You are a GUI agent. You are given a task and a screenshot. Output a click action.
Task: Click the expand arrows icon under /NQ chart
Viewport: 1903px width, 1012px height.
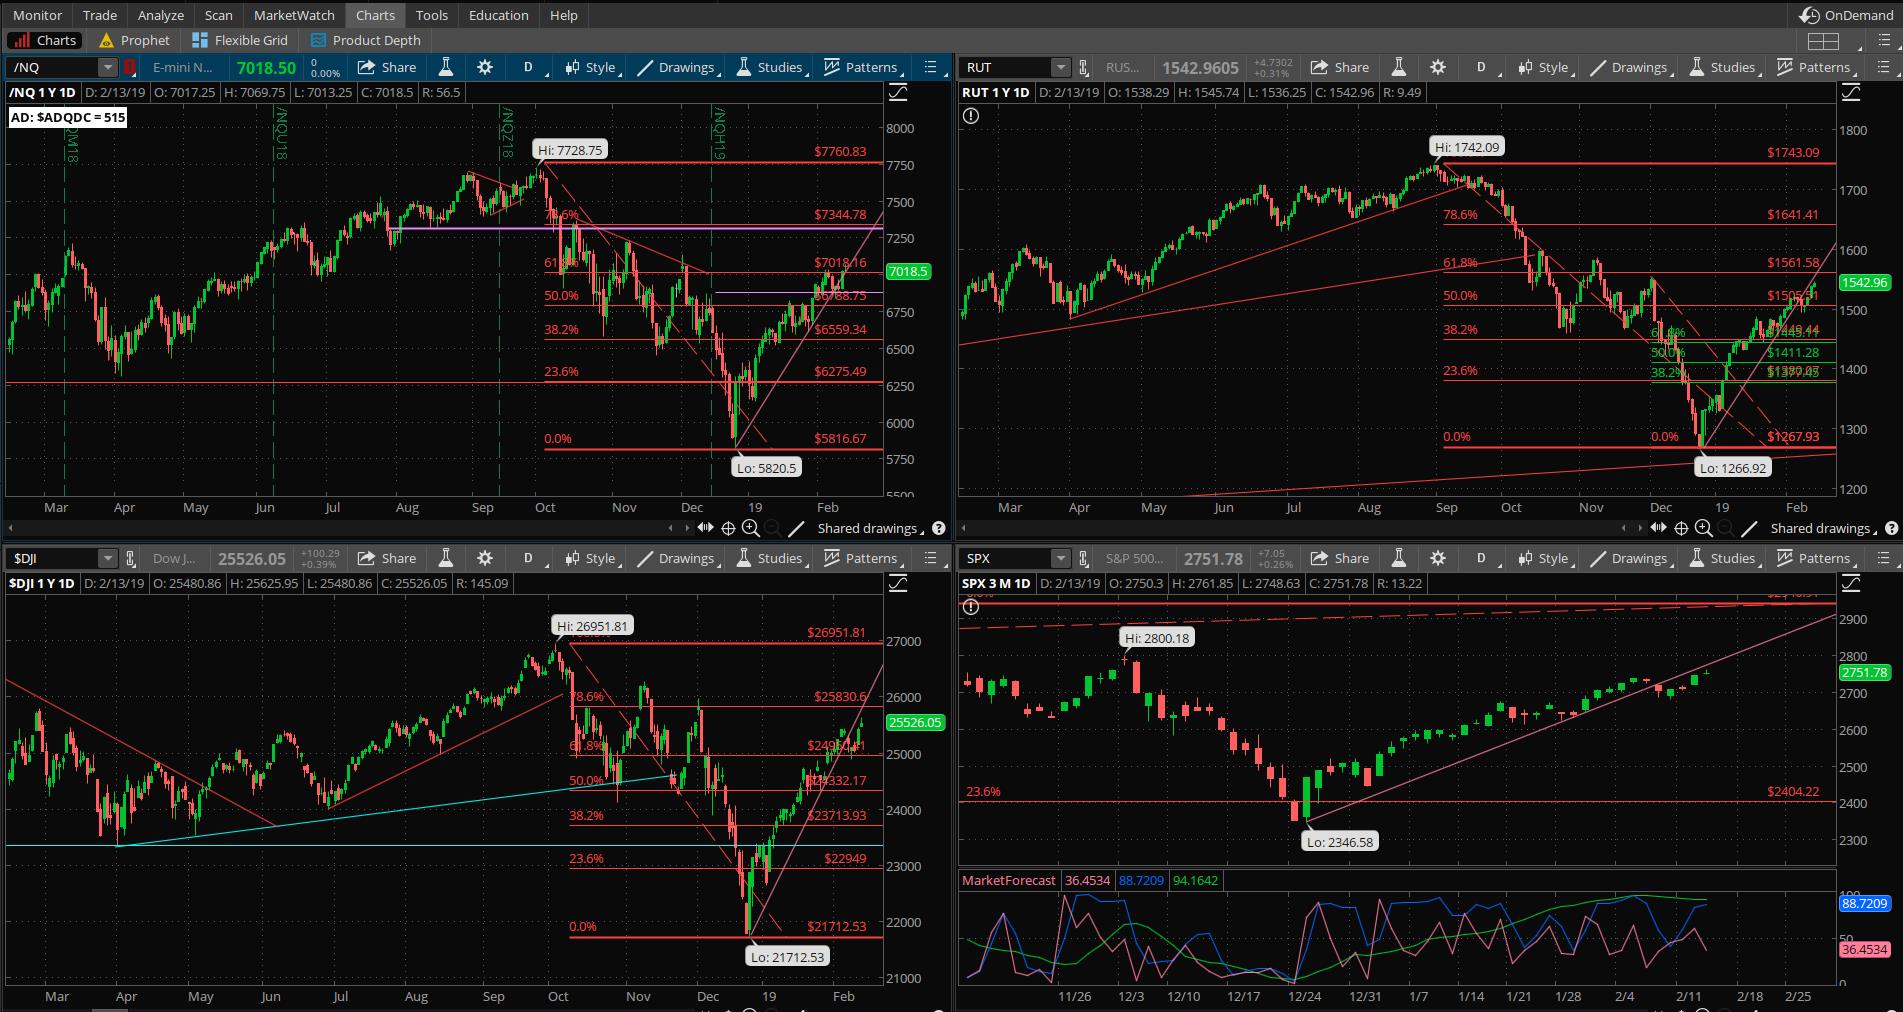pos(706,527)
